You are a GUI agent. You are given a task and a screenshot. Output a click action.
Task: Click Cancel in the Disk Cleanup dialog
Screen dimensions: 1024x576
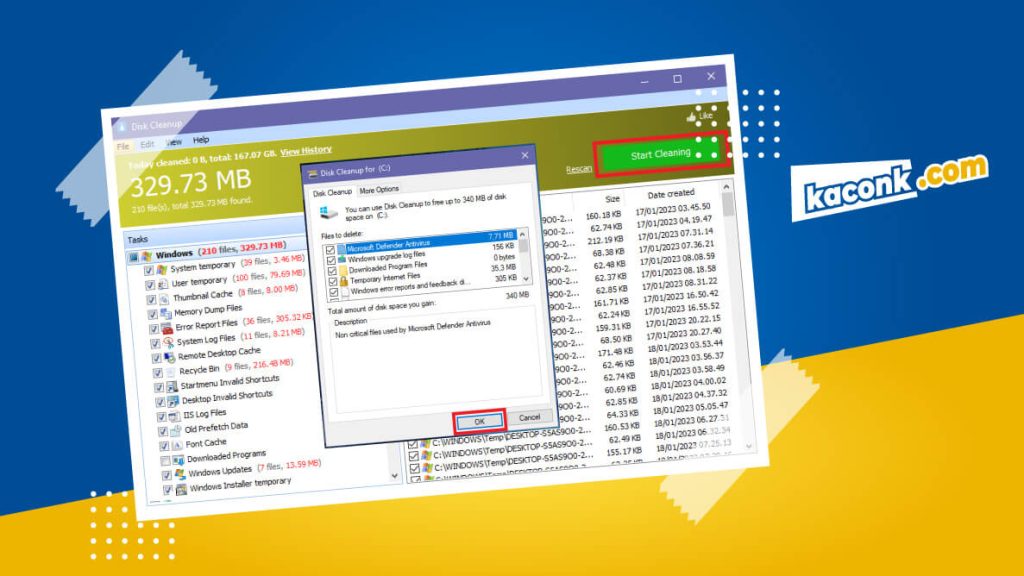[x=529, y=417]
